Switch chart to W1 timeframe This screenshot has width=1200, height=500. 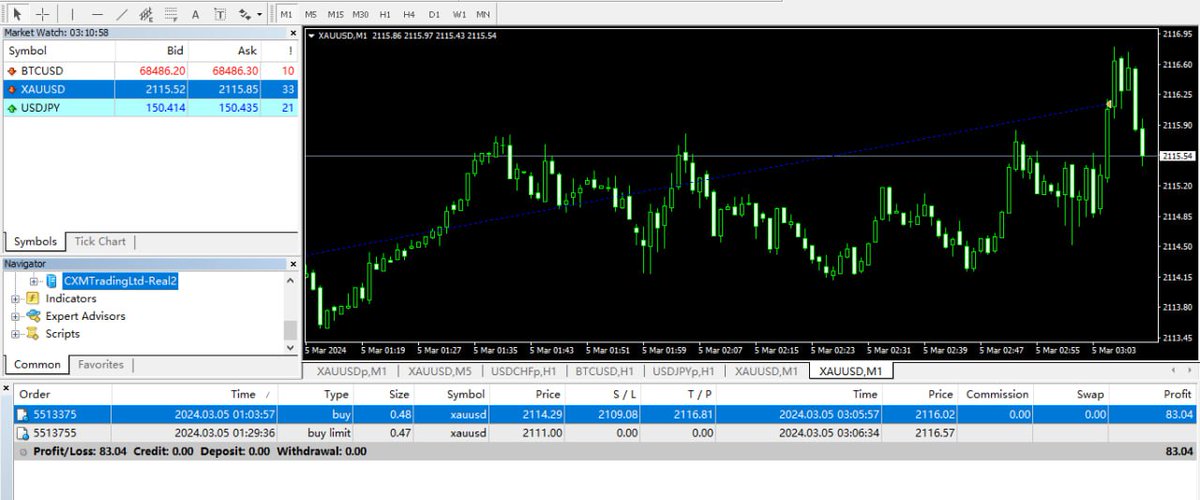coord(459,14)
